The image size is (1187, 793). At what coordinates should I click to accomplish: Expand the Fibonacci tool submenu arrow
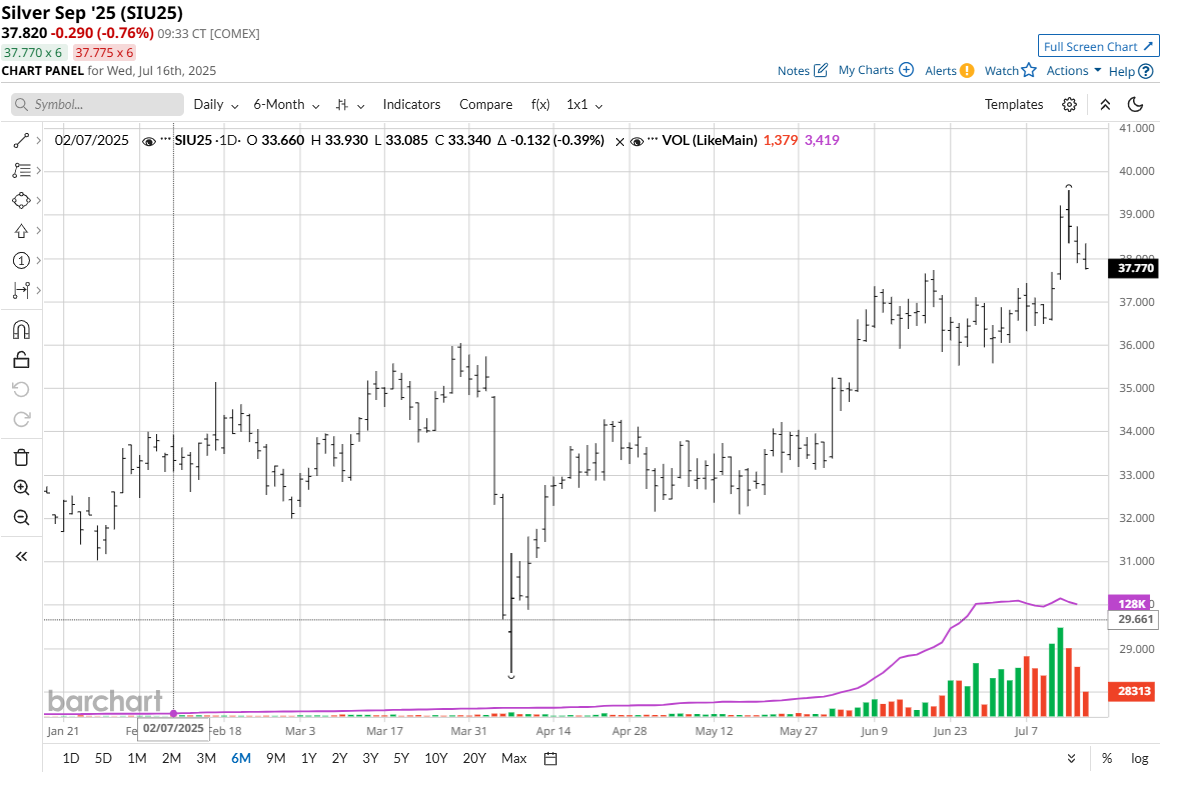click(x=39, y=170)
